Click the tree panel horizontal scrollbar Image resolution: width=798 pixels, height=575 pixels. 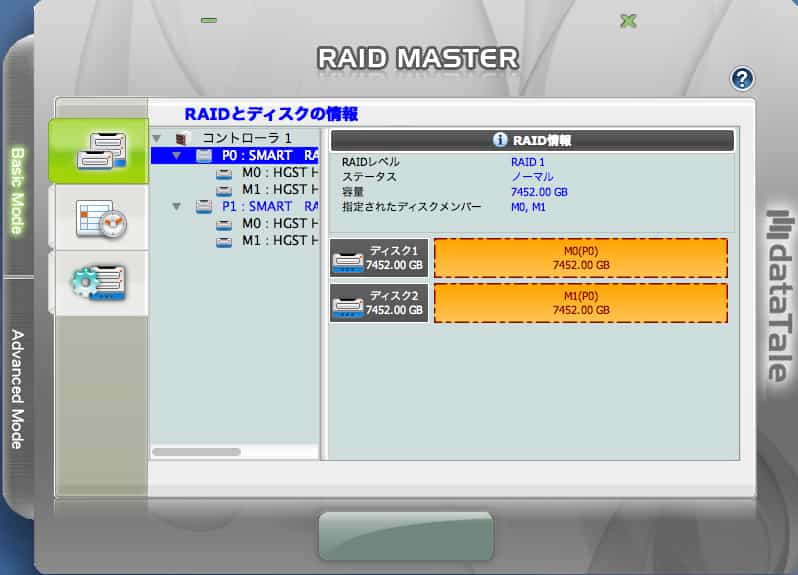pos(196,452)
